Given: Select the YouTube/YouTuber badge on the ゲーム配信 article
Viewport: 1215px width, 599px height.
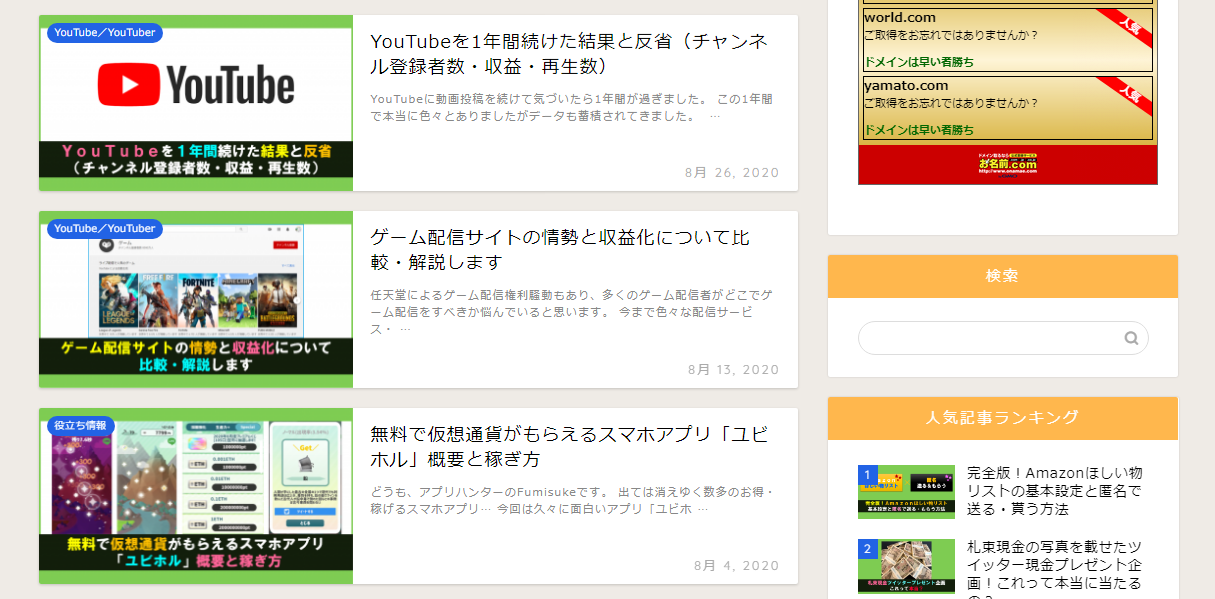Looking at the screenshot, I should 105,229.
